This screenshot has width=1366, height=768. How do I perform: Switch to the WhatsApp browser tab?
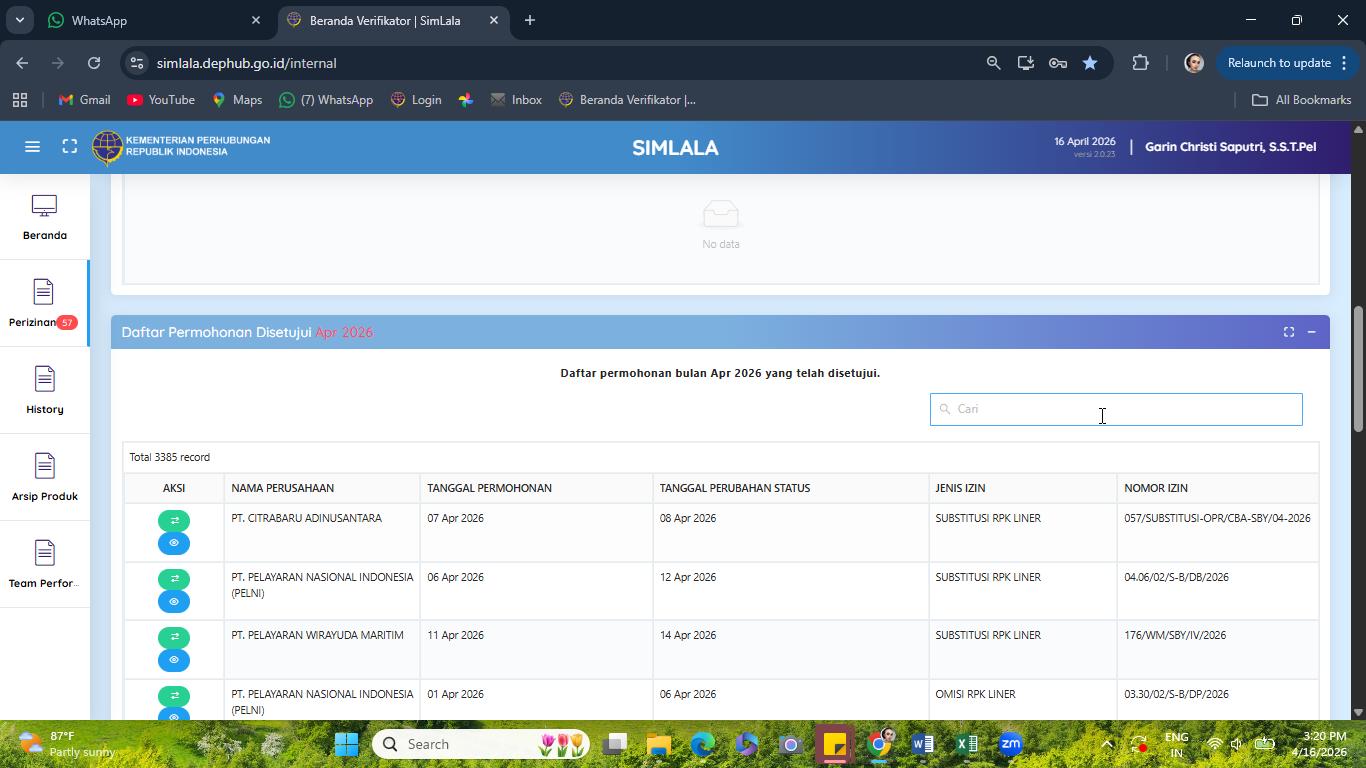click(152, 20)
